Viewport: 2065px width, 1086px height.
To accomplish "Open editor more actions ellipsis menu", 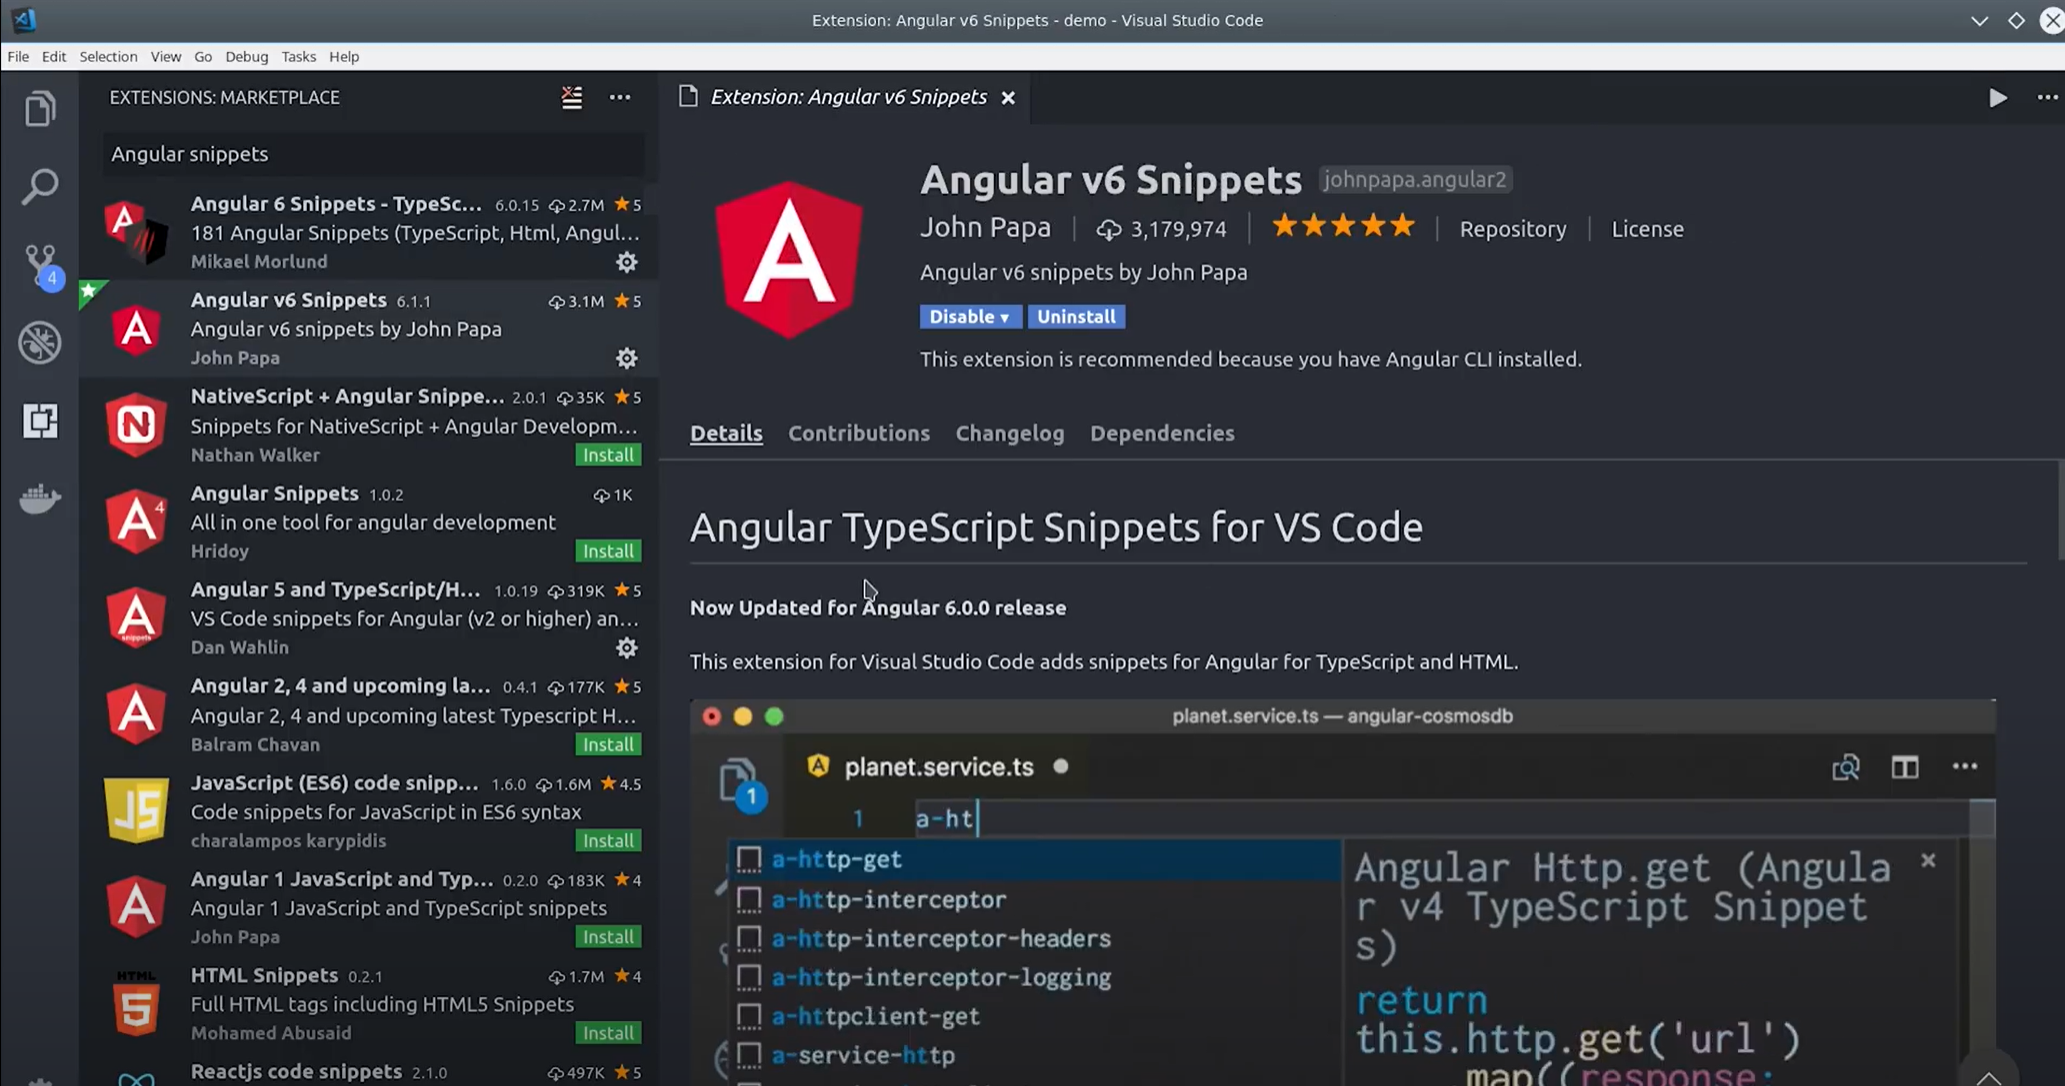I will (x=2047, y=97).
